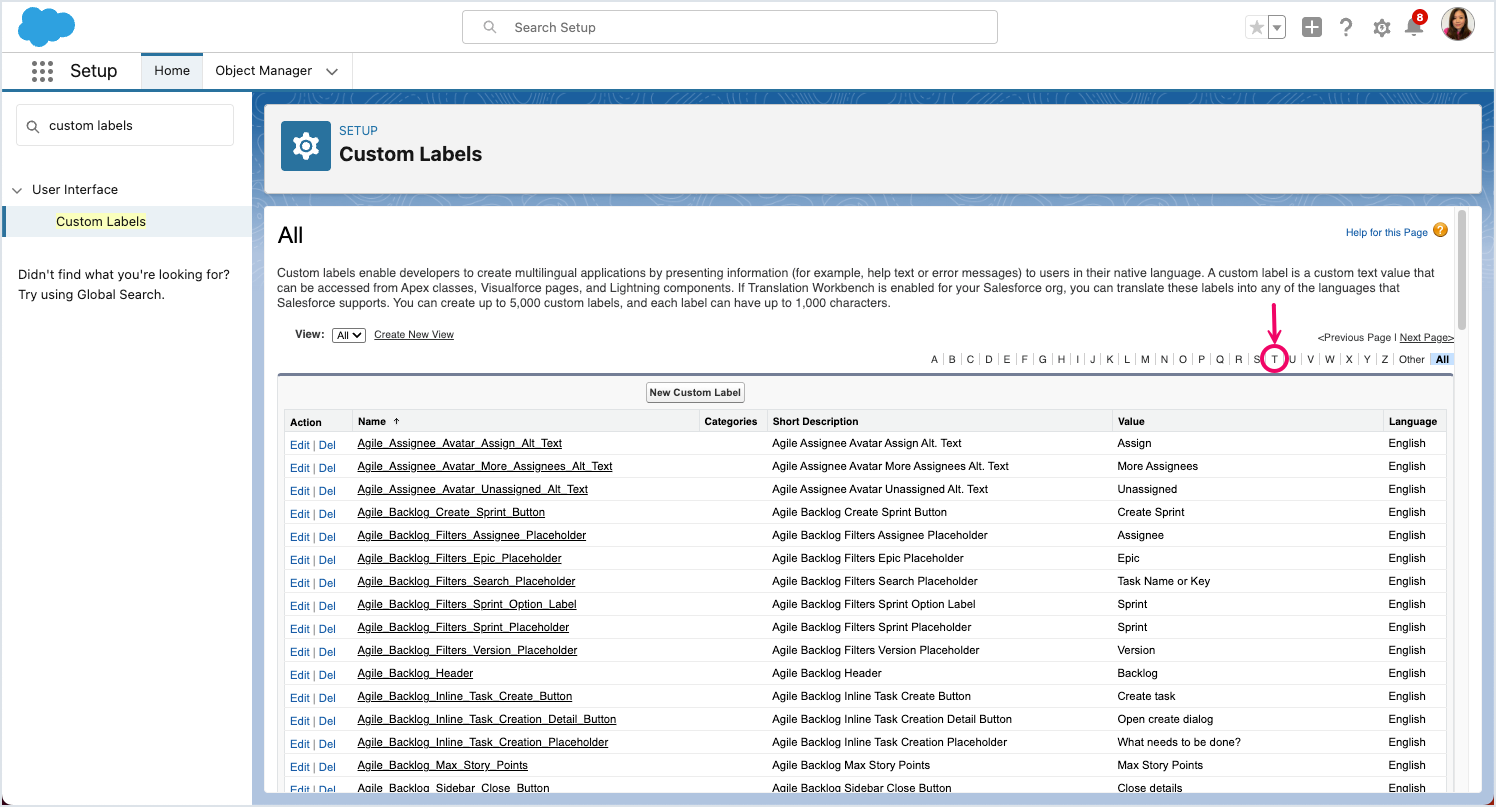The height and width of the screenshot is (807, 1496).
Task: Open Agile_Backlog_Inline_Task_Create_Button label
Action: [x=465, y=696]
